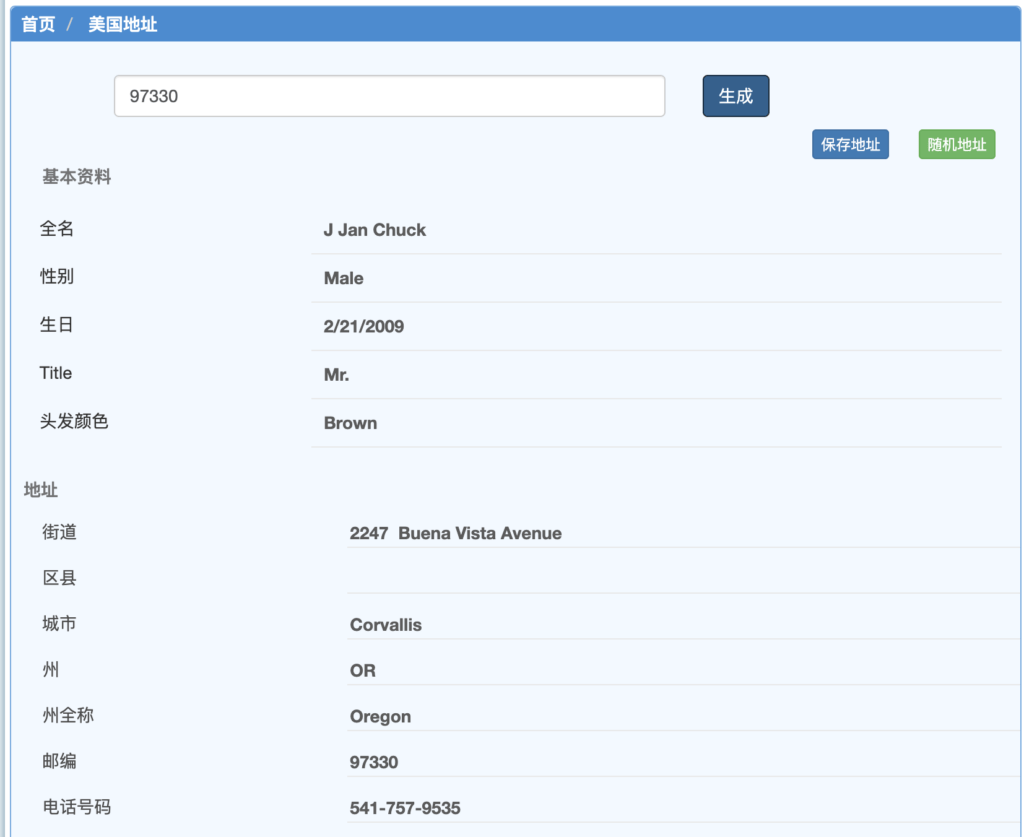
Task: Select the postal code 97330 under 邮编
Action: coord(374,762)
